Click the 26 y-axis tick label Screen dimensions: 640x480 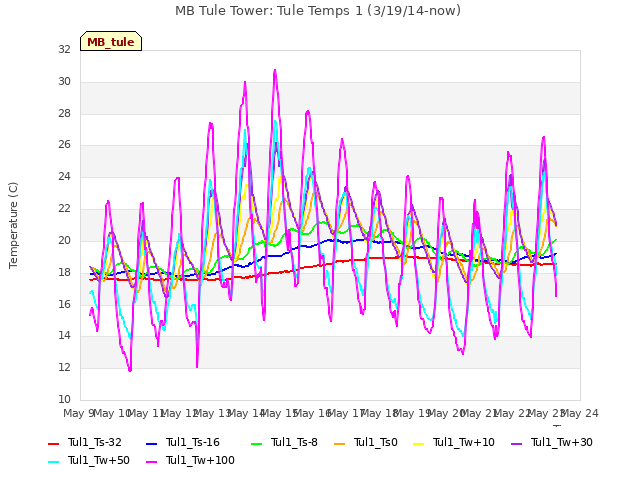[64, 144]
